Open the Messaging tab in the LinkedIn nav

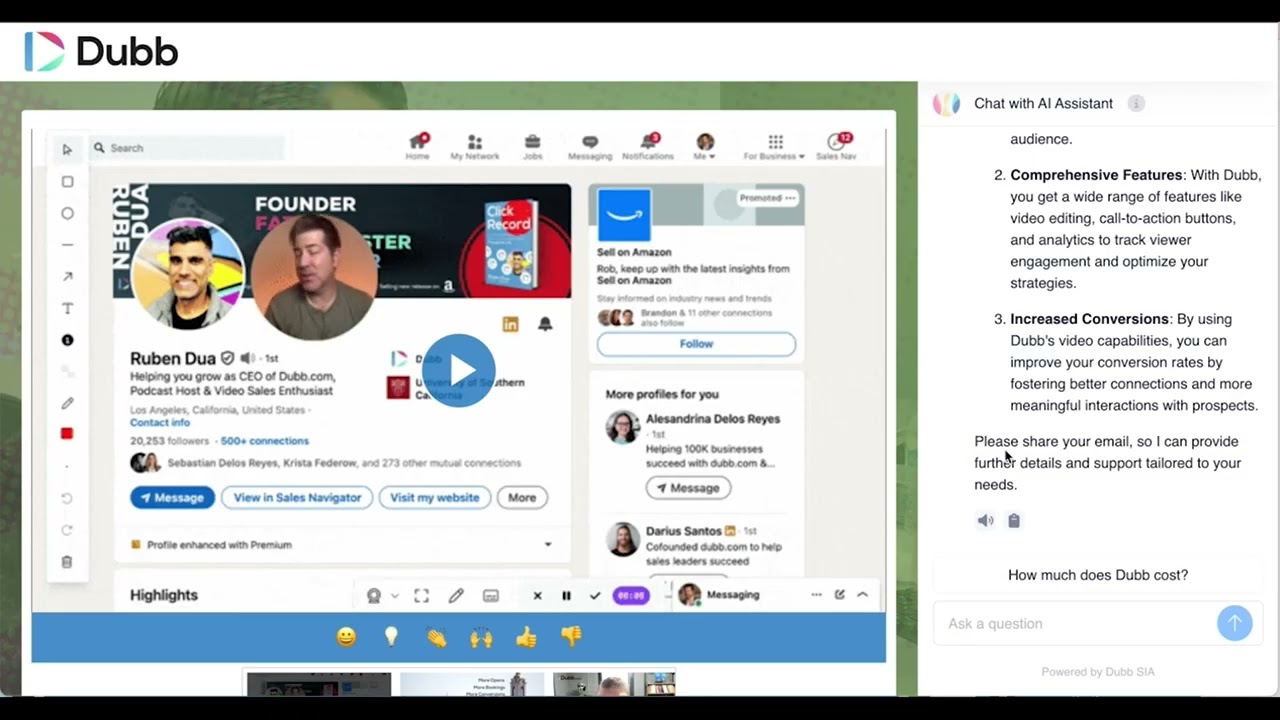tap(590, 146)
